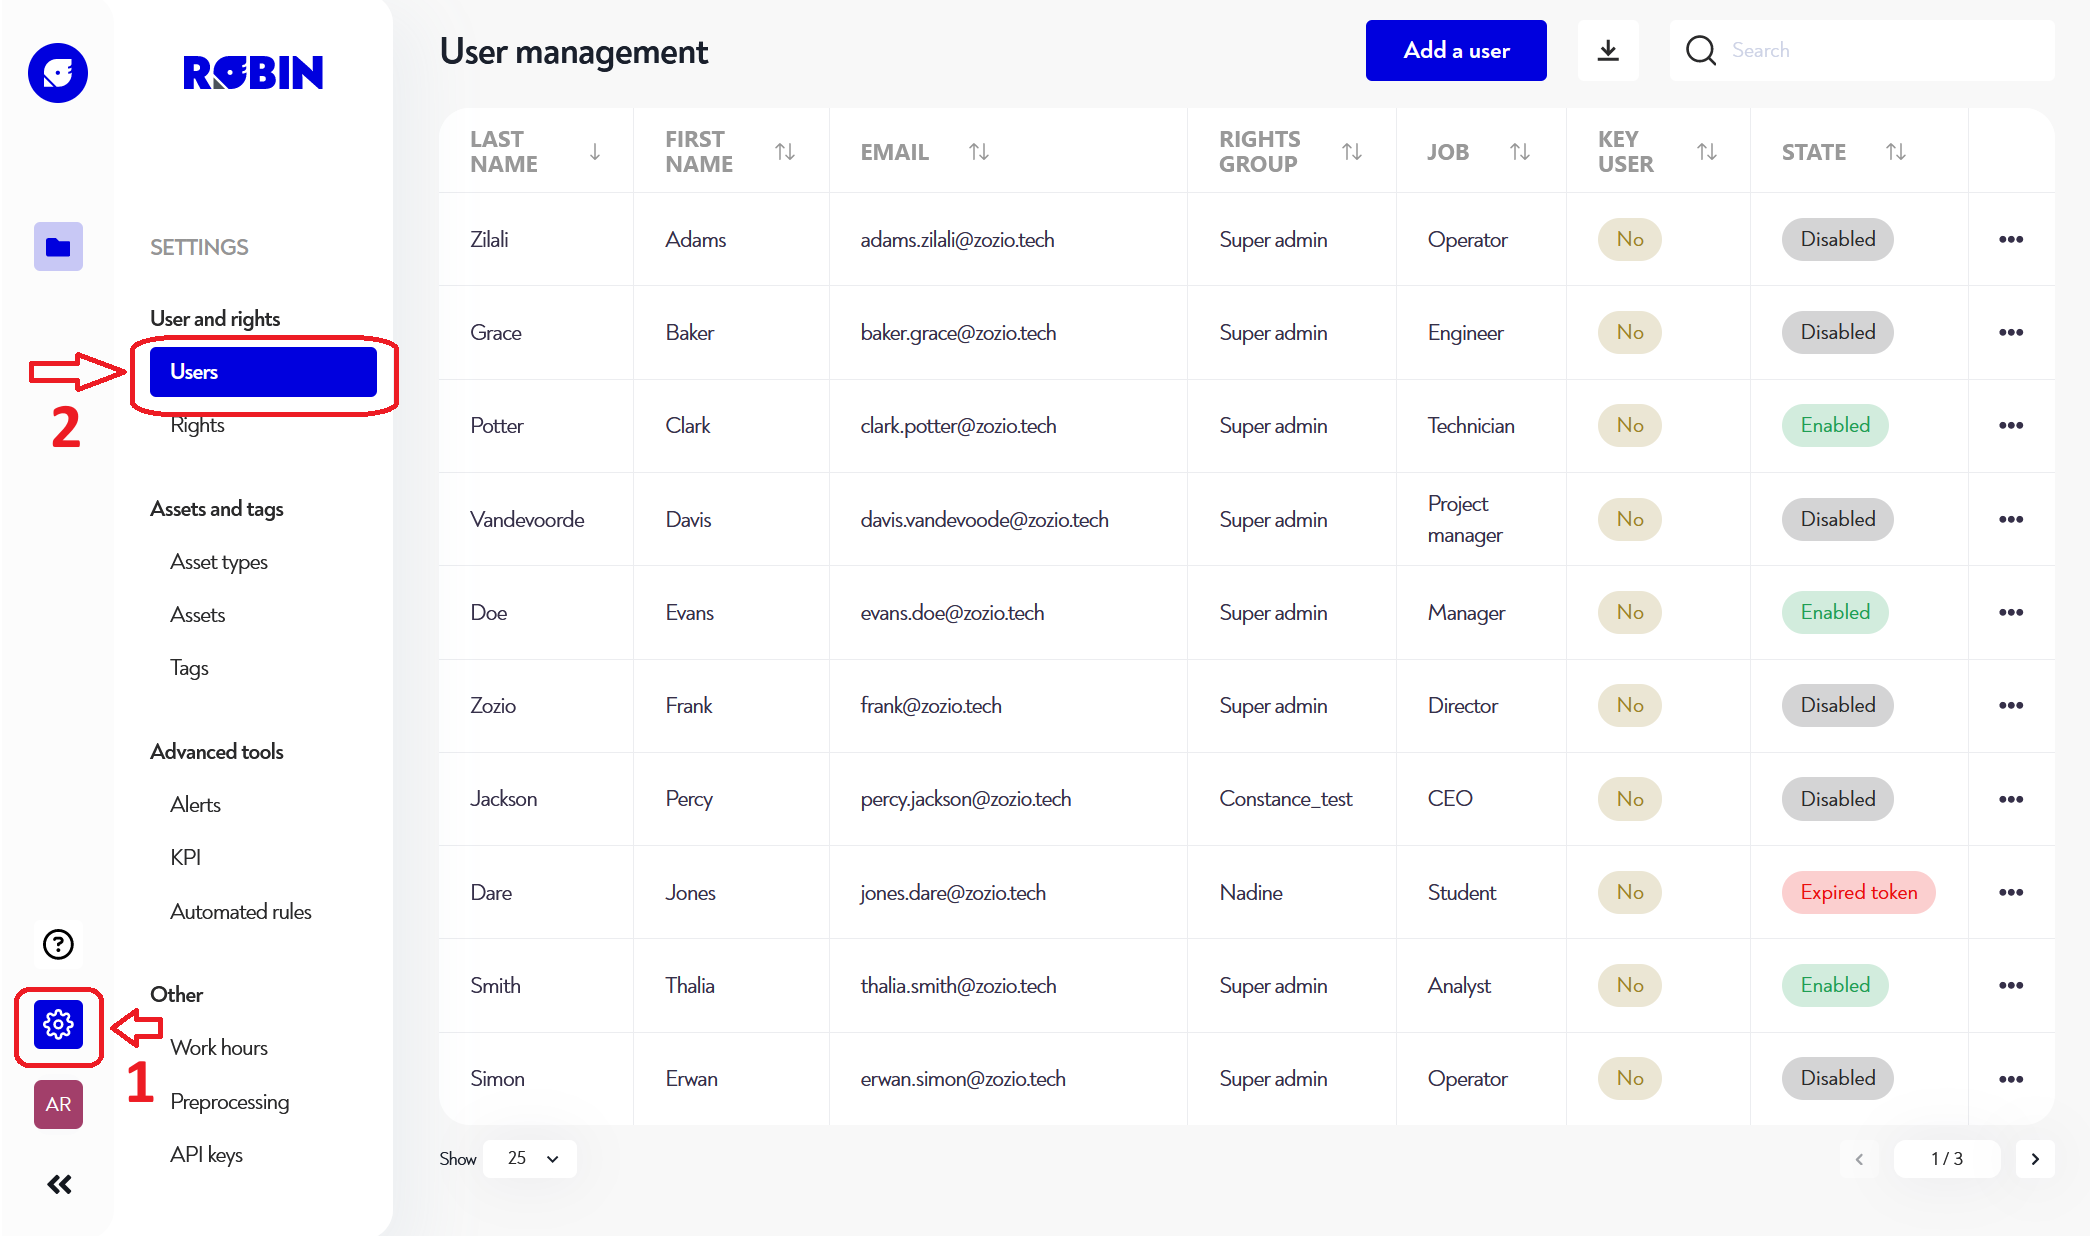Click Project manager job cell
The height and width of the screenshot is (1236, 2090).
[1465, 519]
